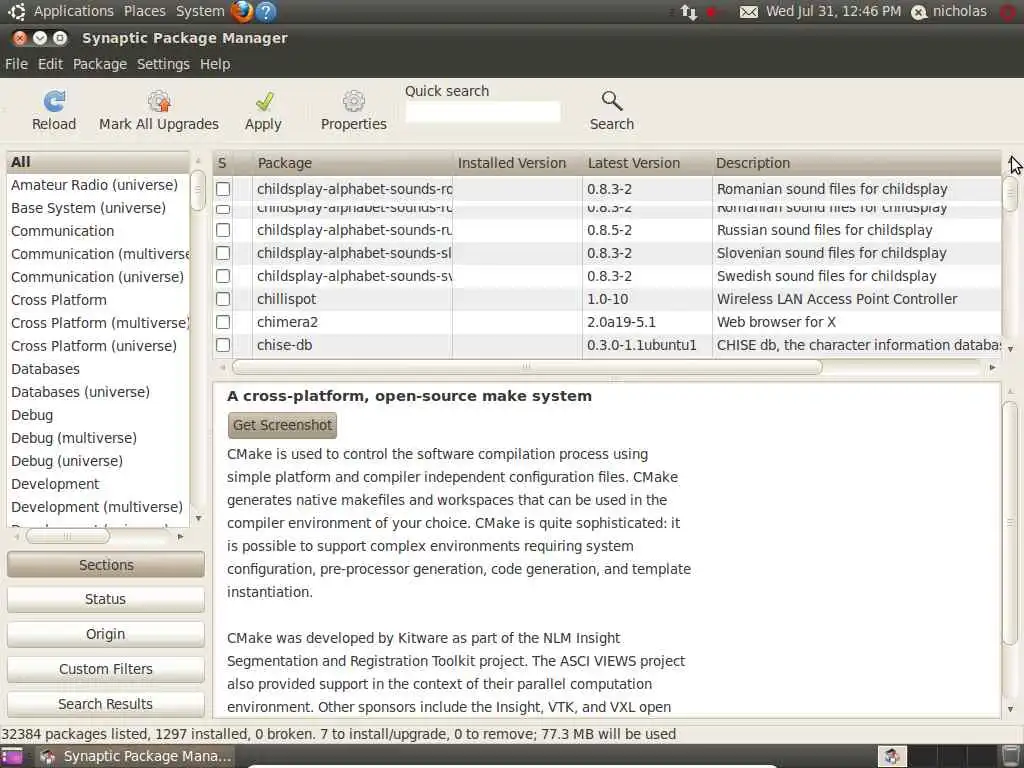The height and width of the screenshot is (768, 1024).
Task: Open the Applications menu in top panel
Action: tap(74, 11)
